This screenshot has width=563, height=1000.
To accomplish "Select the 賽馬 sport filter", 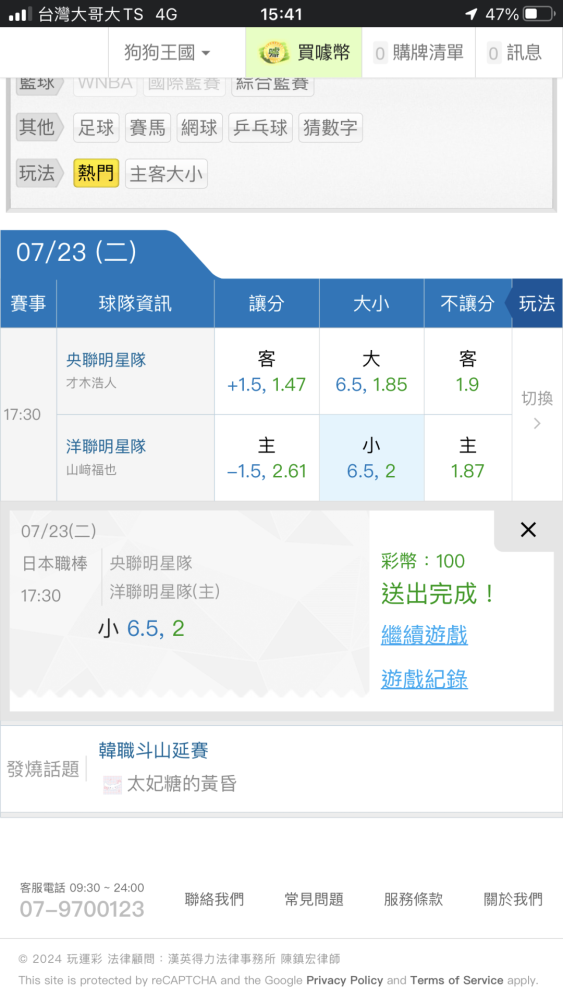I will pyautogui.click(x=147, y=128).
